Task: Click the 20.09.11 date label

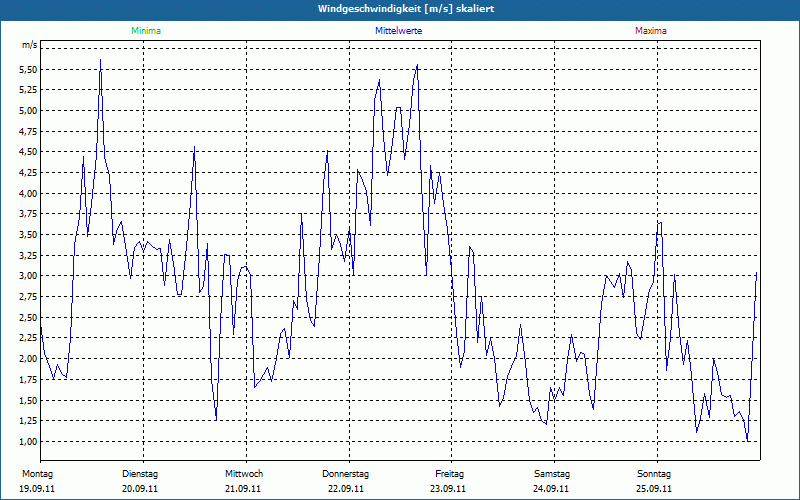Action: [x=140, y=489]
